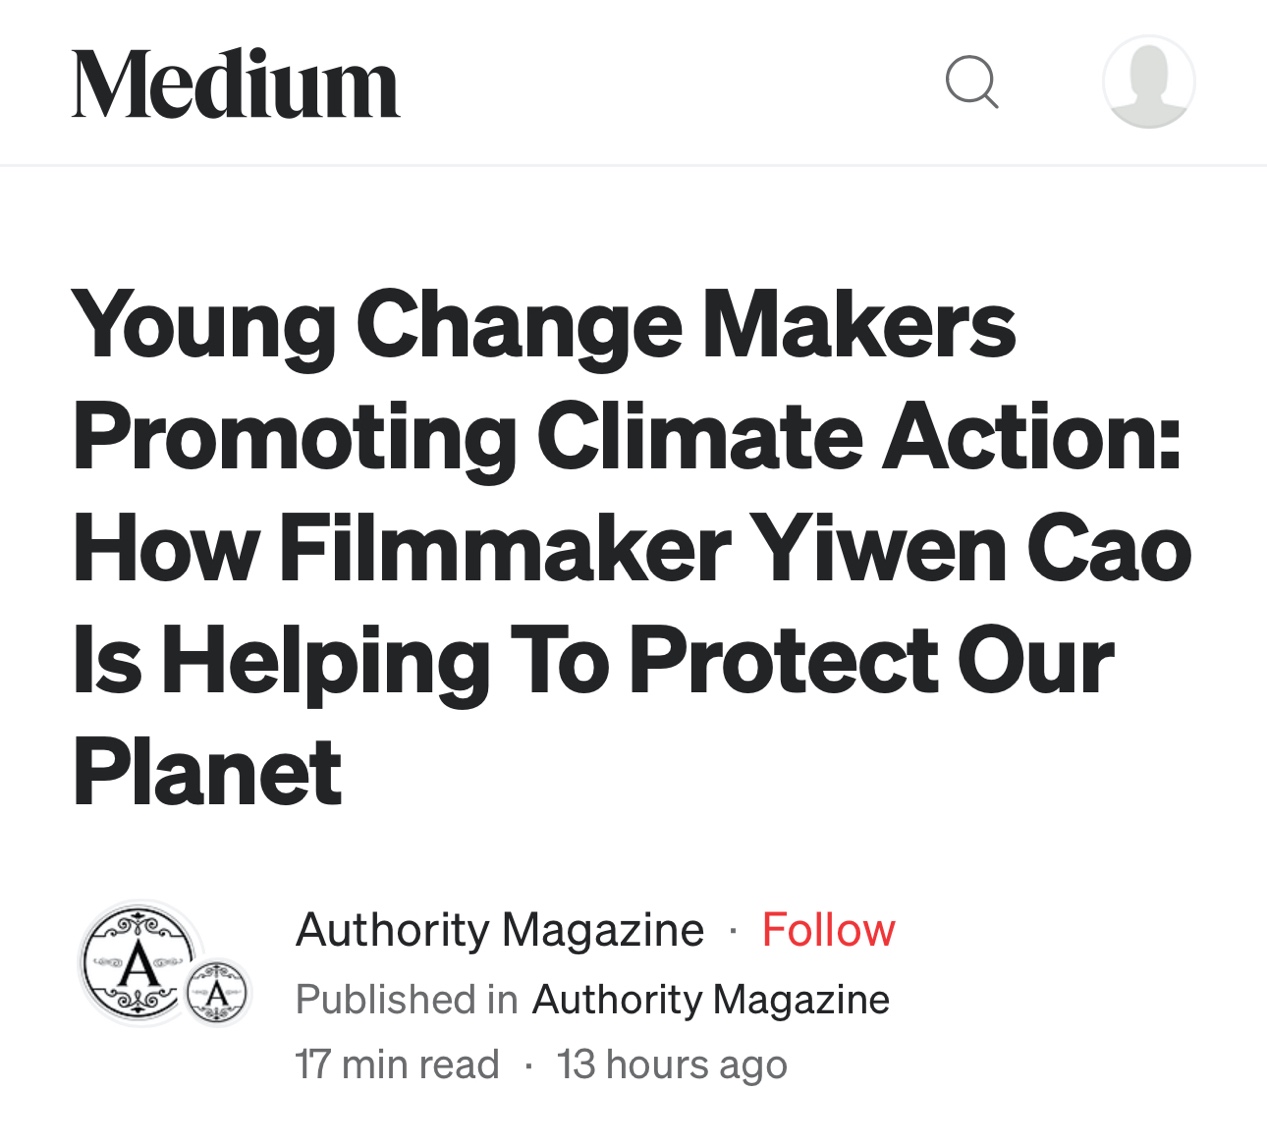
Task: Click the 17 min read label
Action: (x=397, y=1064)
